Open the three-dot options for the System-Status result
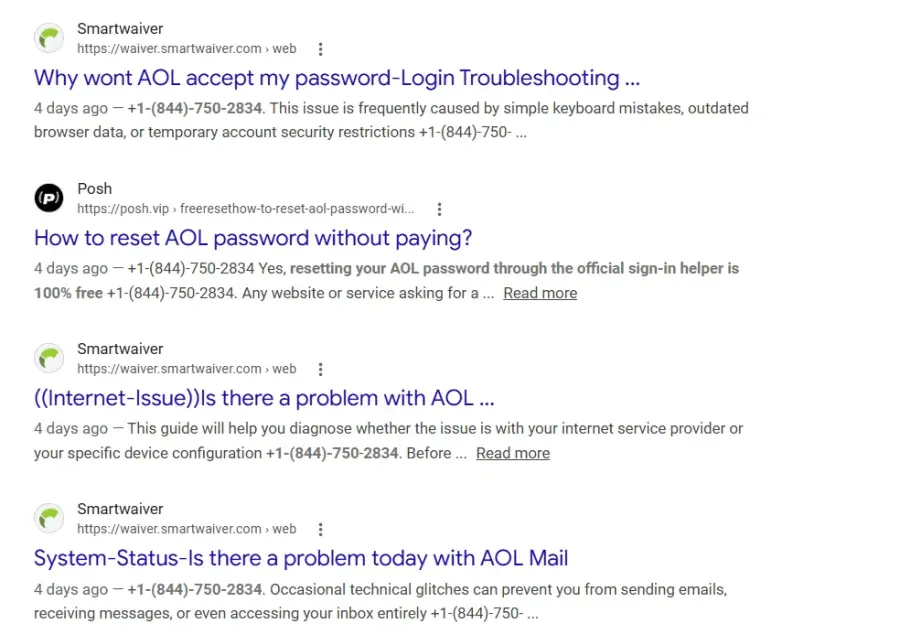 tap(320, 530)
